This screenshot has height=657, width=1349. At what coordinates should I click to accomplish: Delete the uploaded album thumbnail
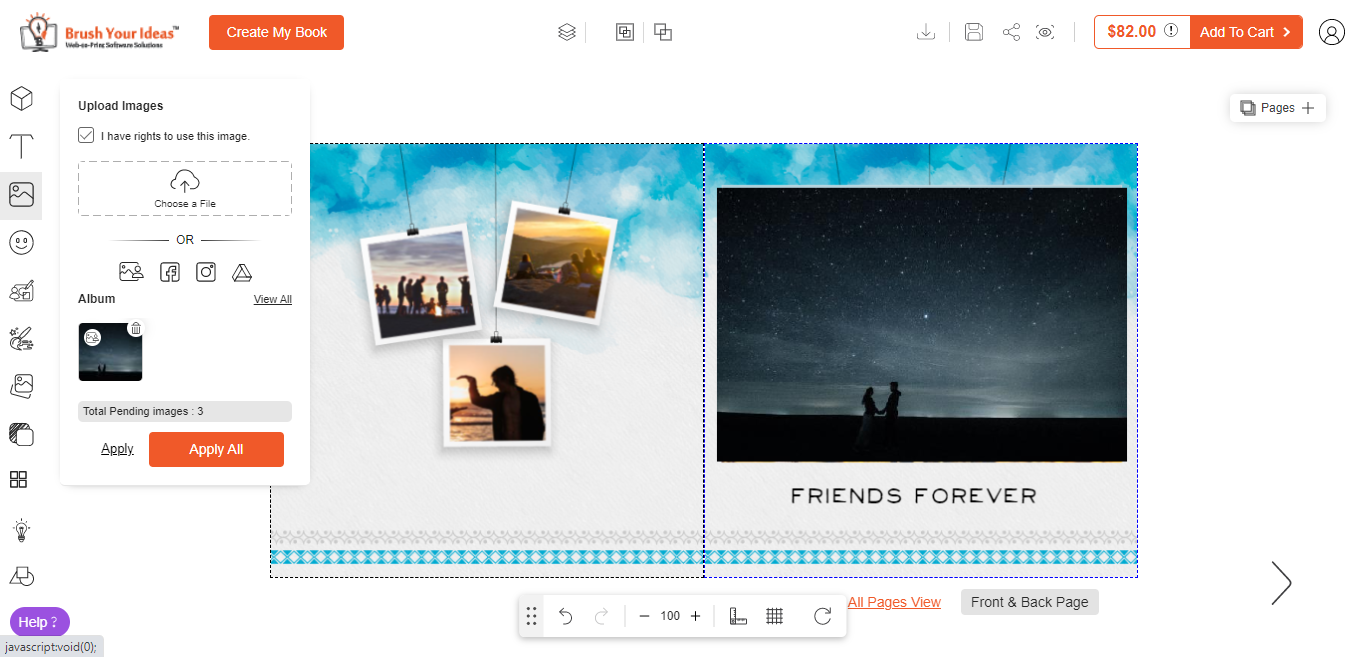(x=136, y=328)
